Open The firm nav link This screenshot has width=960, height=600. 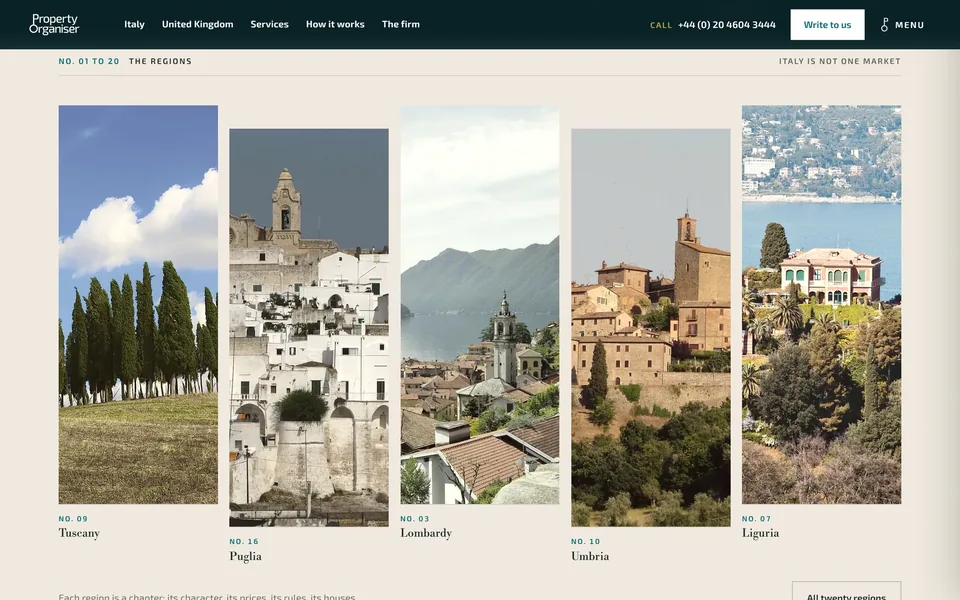point(400,24)
